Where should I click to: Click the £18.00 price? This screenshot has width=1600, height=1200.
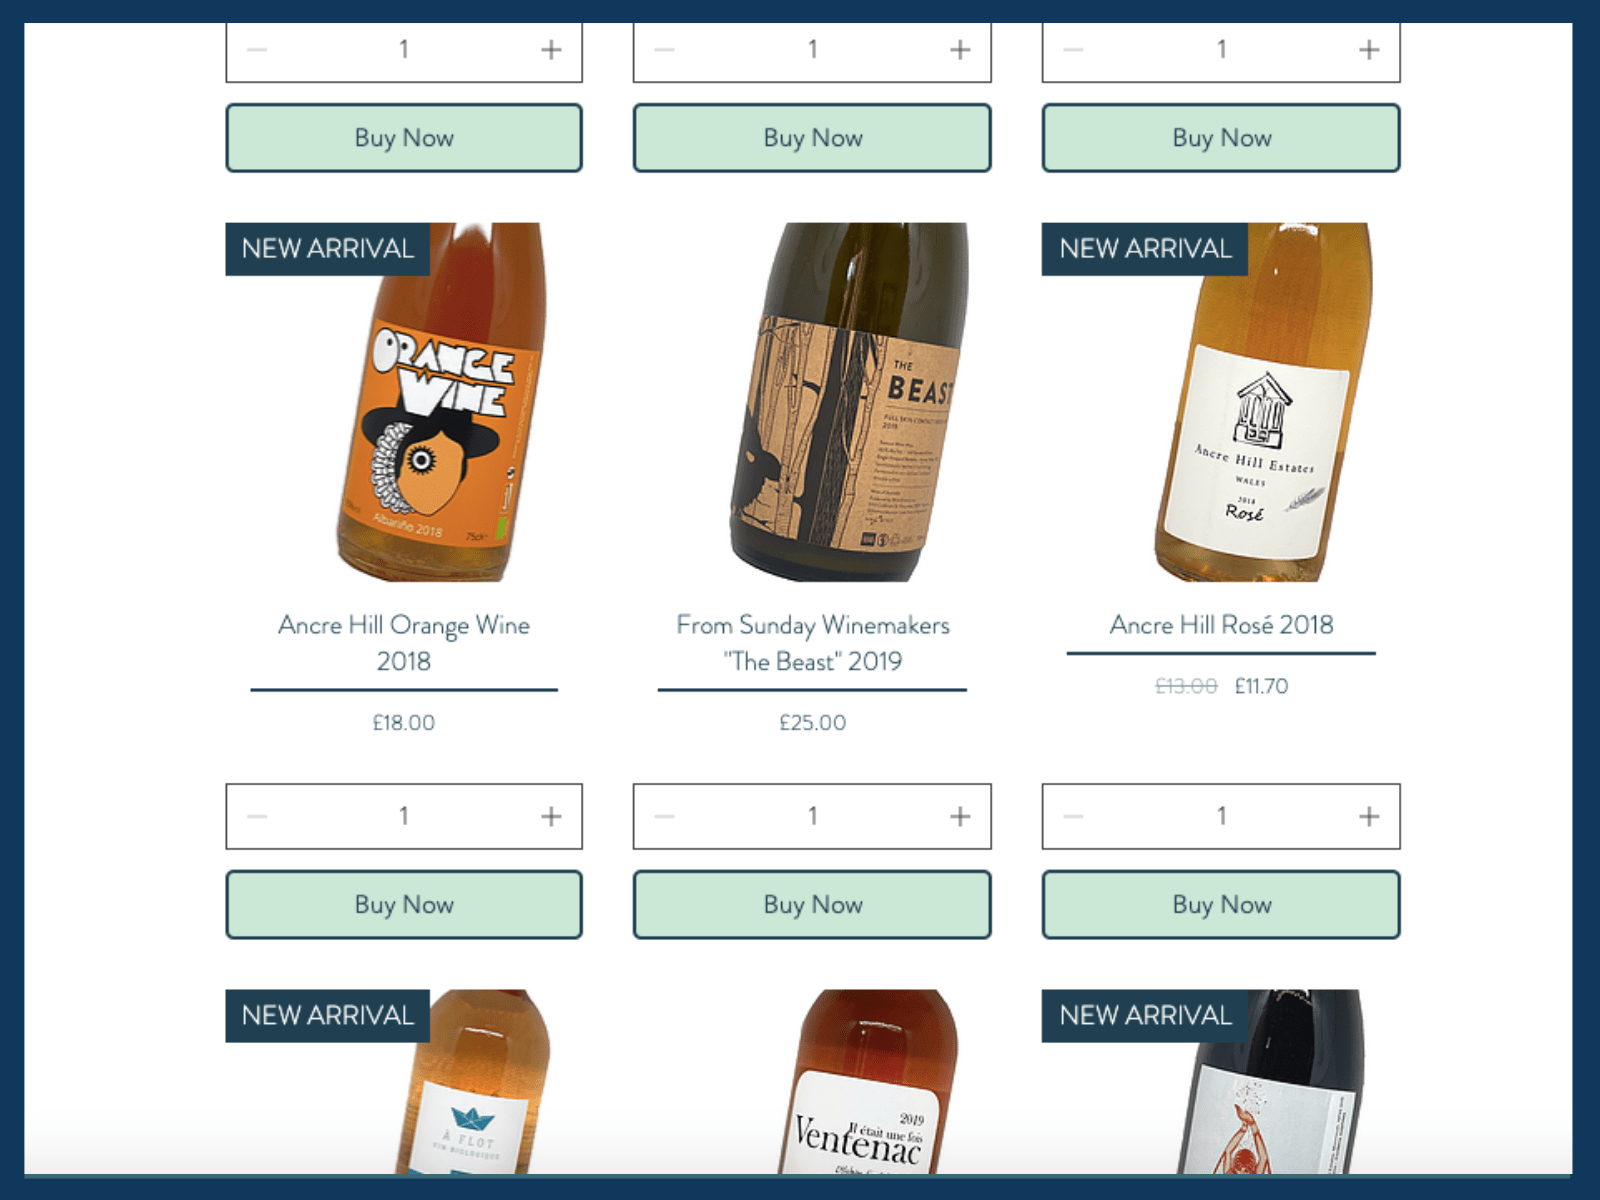point(404,723)
